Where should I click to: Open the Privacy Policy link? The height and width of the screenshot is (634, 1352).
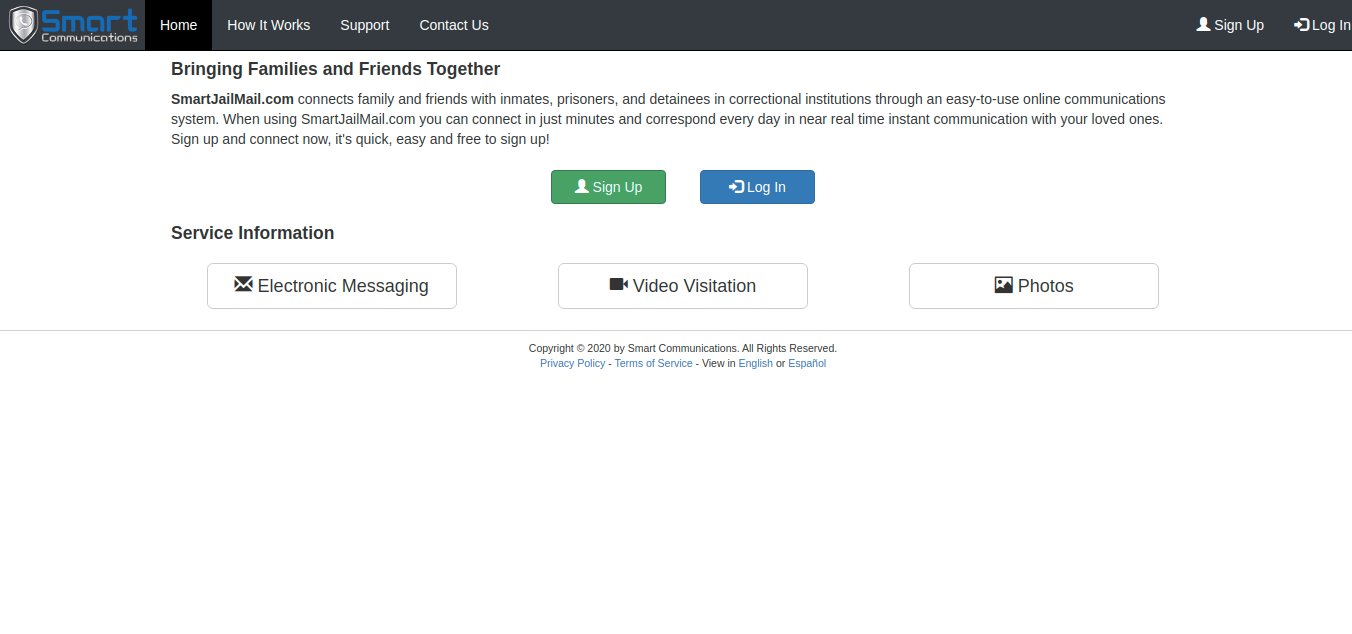(572, 363)
